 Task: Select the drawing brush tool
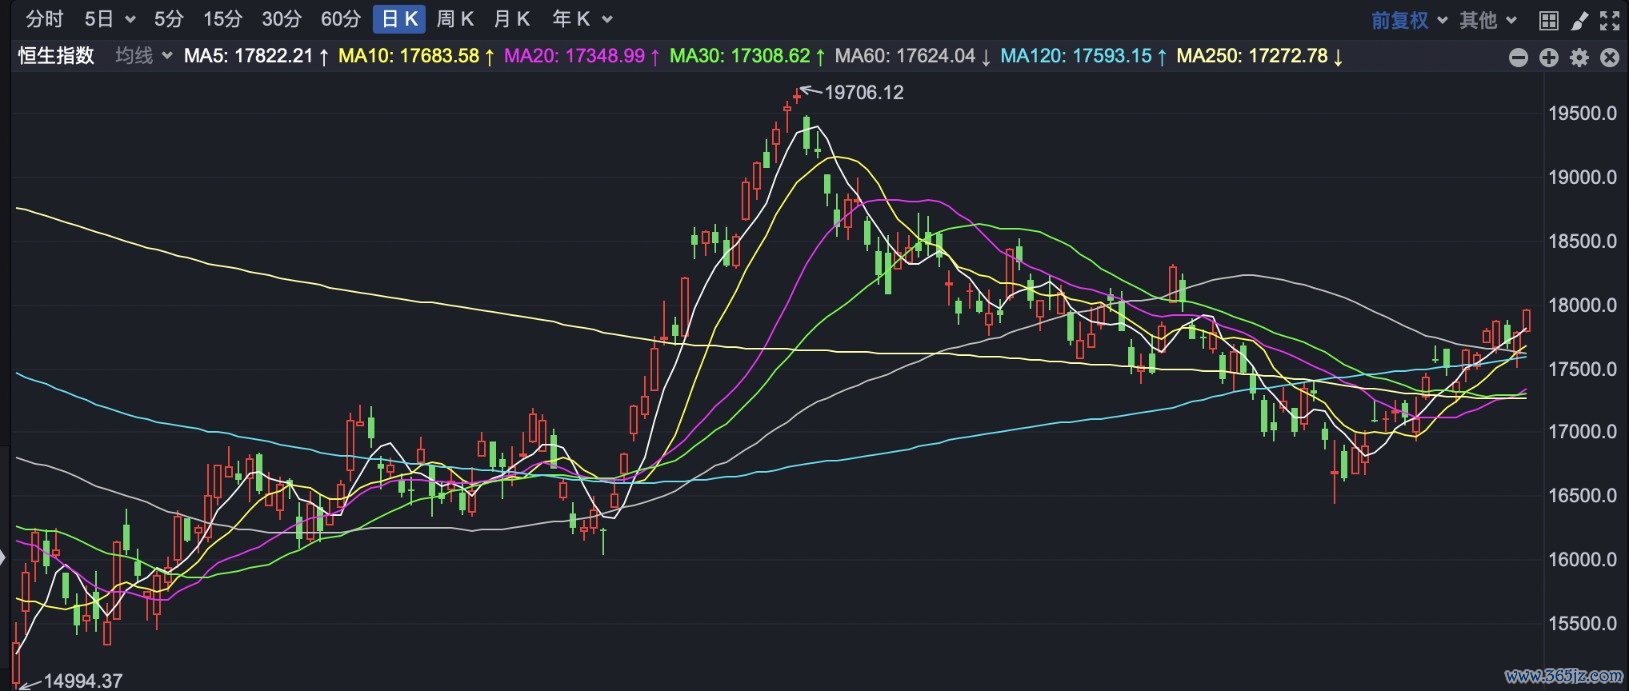click(1579, 20)
